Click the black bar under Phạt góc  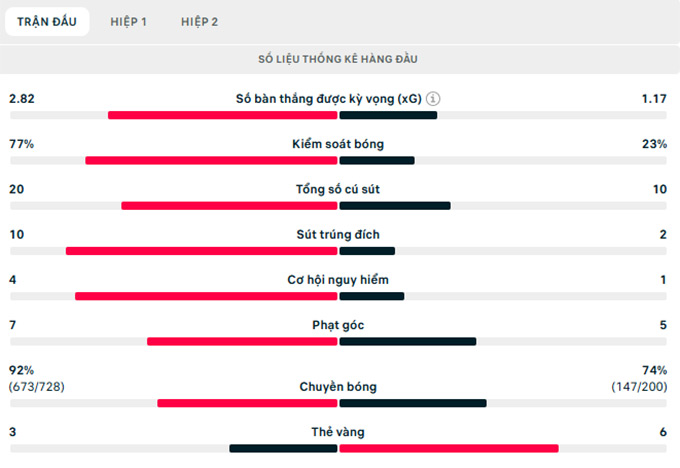click(x=407, y=341)
